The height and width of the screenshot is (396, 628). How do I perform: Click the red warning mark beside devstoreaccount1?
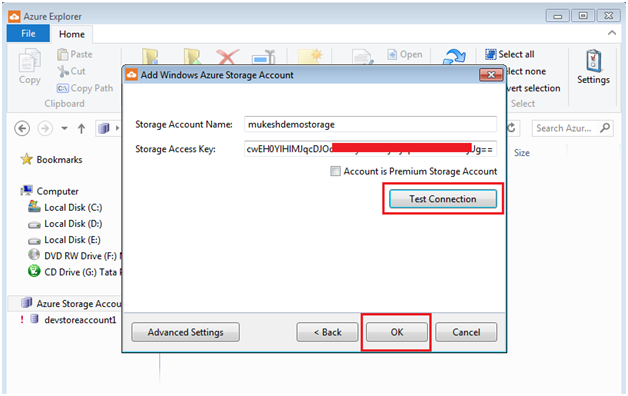pos(22,320)
